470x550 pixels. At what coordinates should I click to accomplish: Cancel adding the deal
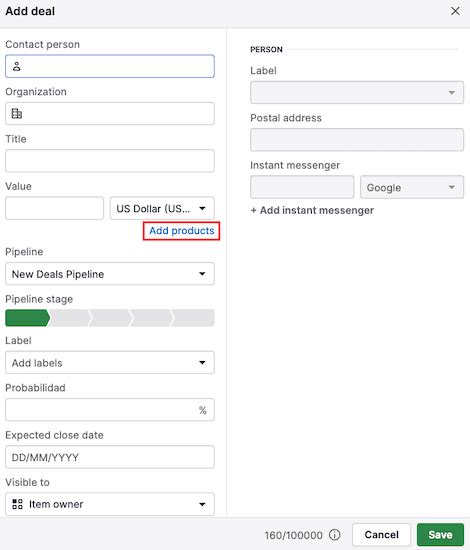(x=381, y=535)
